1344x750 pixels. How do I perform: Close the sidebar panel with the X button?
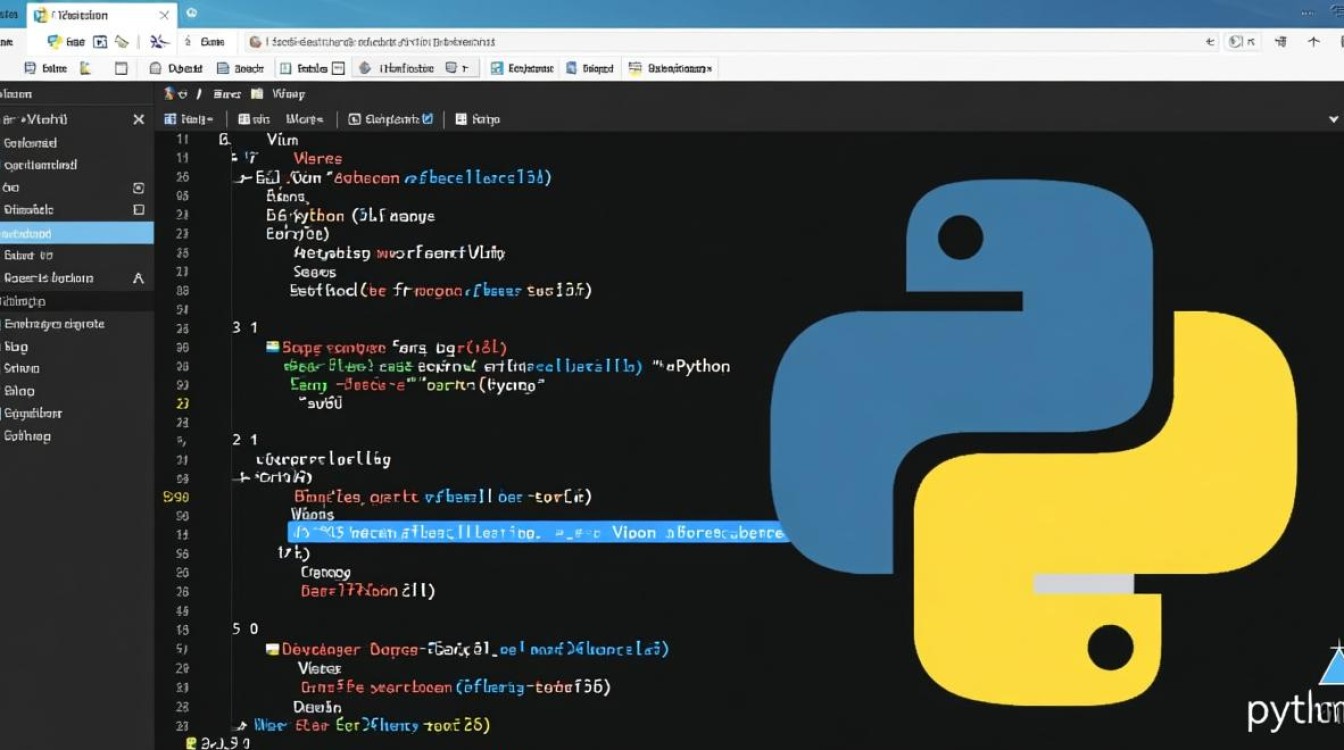click(138, 119)
